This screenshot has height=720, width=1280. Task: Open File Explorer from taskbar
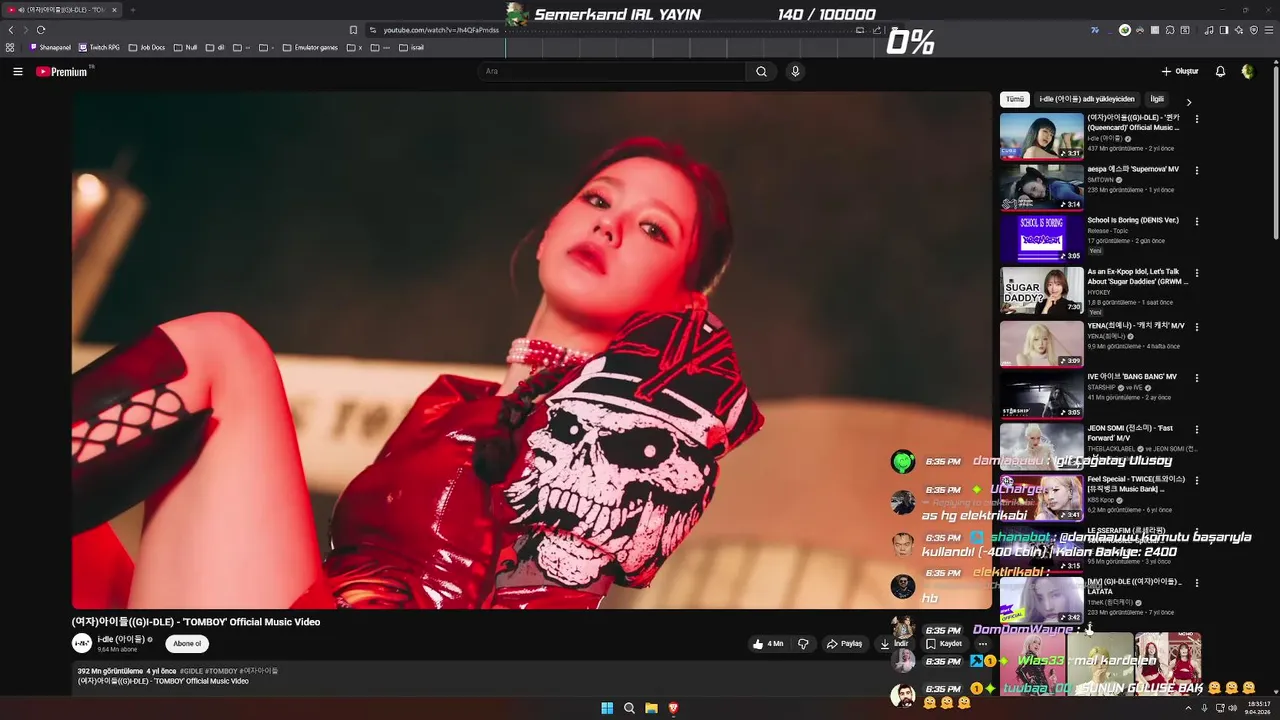pos(651,708)
